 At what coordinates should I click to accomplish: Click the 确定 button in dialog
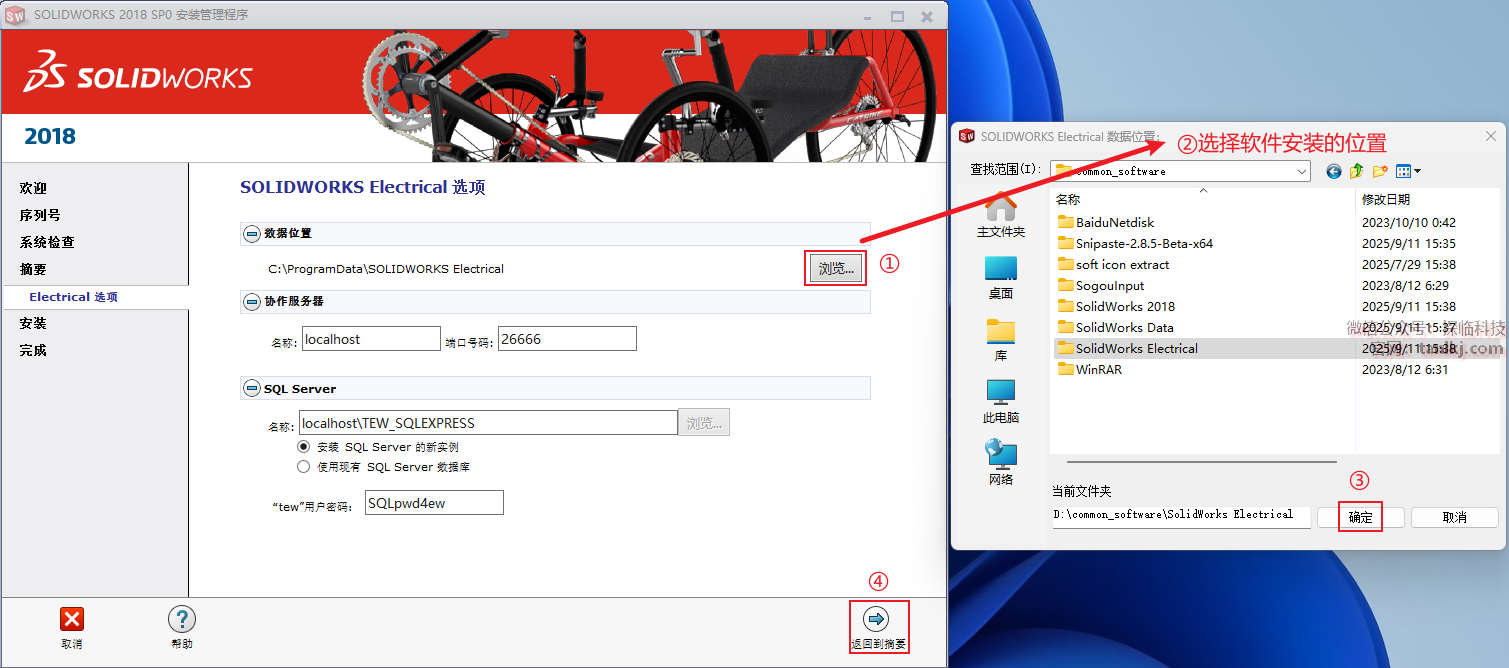click(1361, 517)
